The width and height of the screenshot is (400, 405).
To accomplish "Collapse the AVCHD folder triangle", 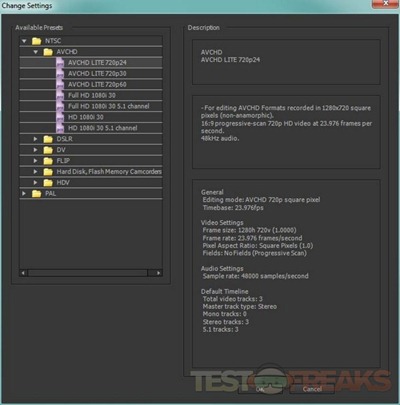I will [35, 52].
